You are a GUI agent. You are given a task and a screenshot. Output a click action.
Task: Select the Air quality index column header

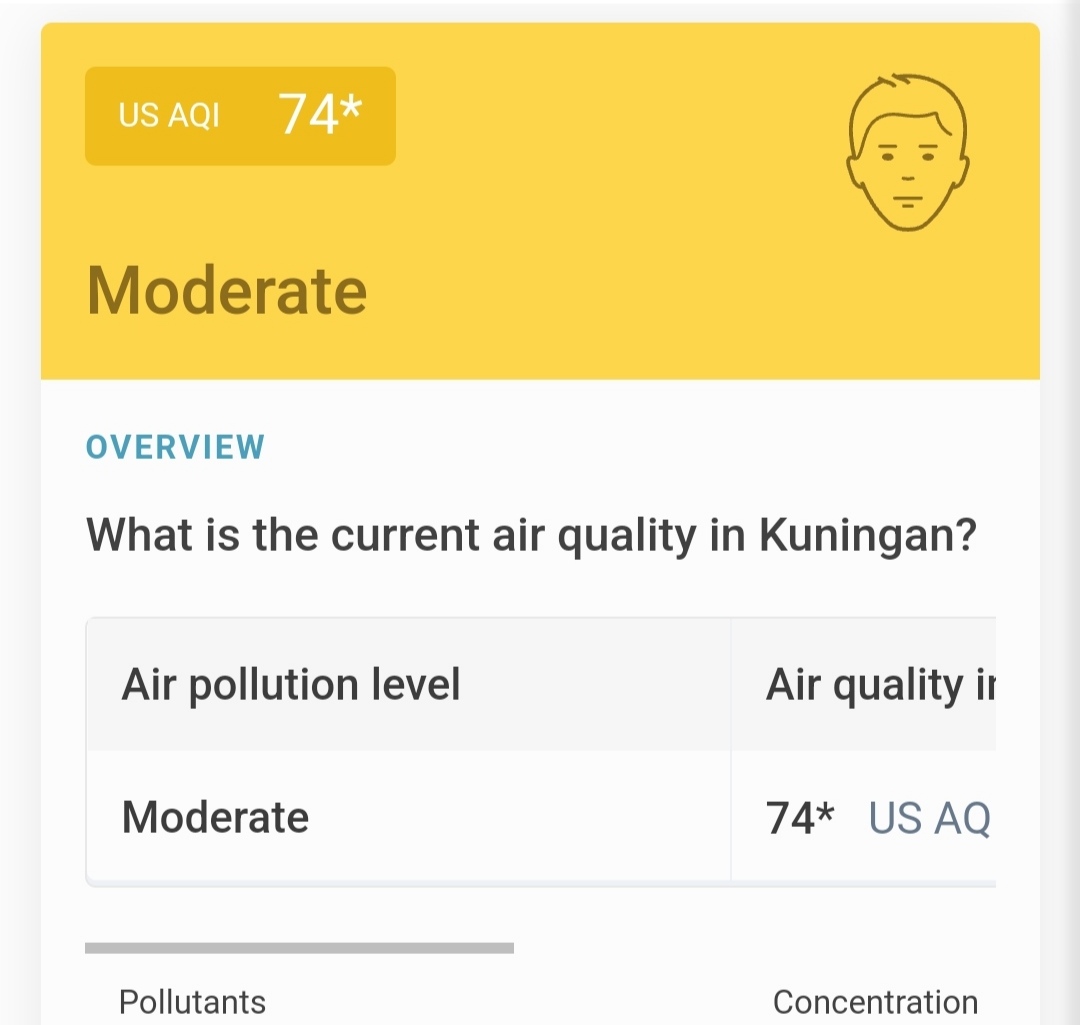pyautogui.click(x=881, y=685)
